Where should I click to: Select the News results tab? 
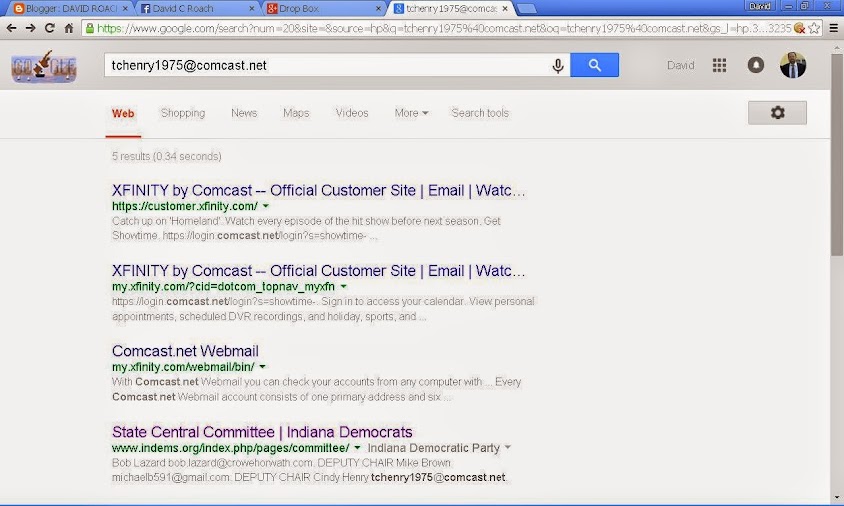[244, 113]
